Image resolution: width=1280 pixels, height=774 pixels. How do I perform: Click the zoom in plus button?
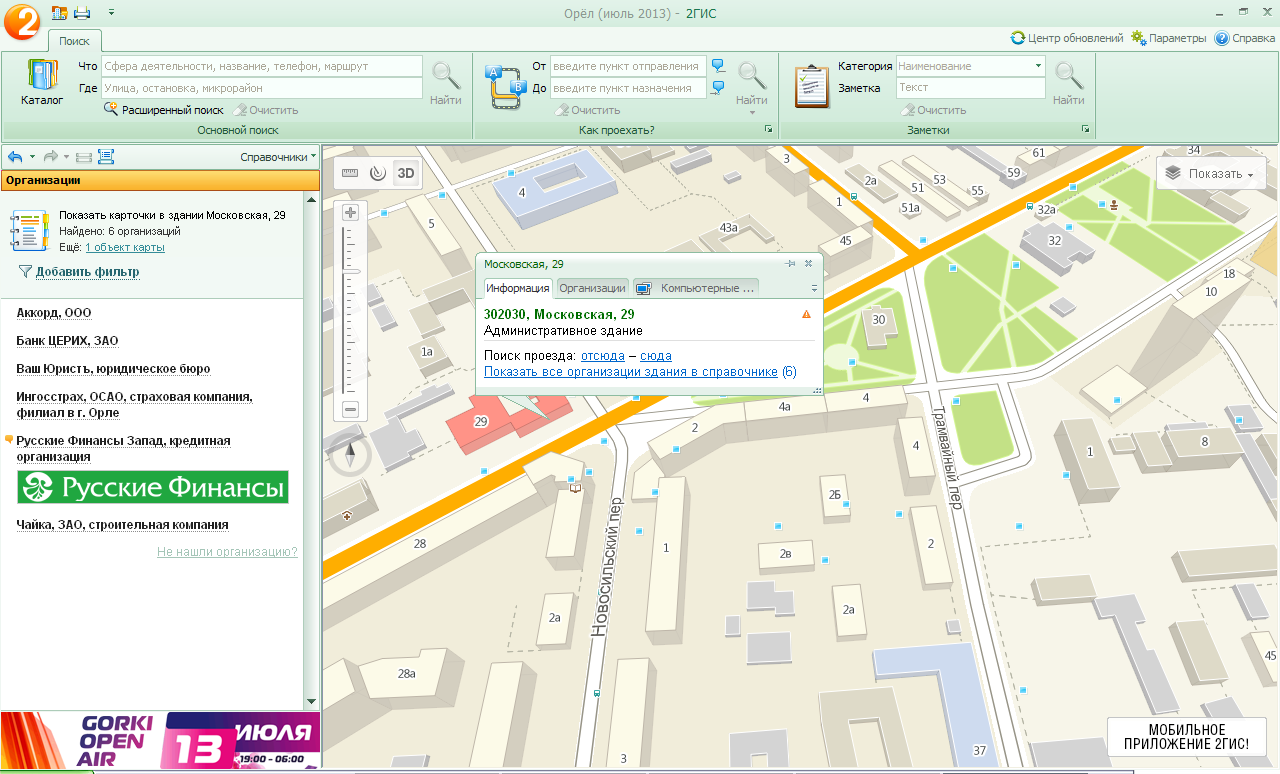[x=350, y=212]
